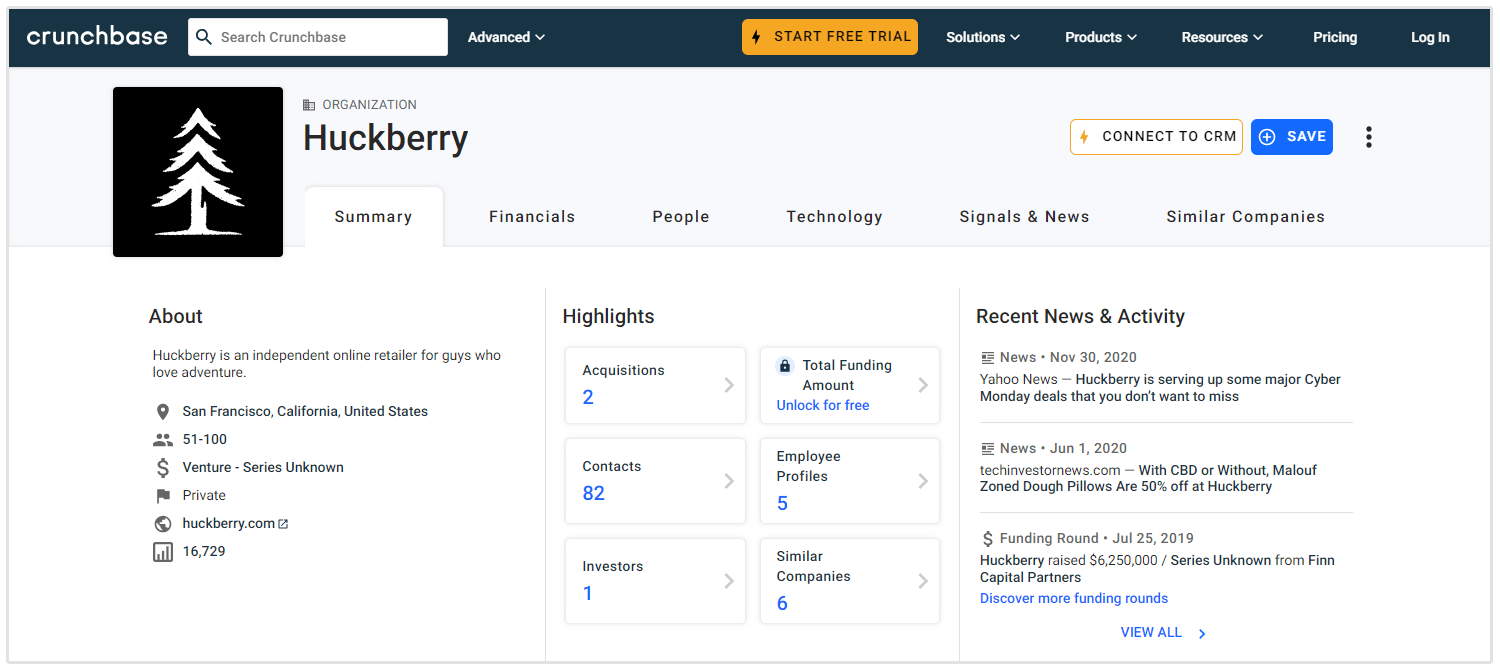Screen dimensions: 1500x670
Task: Open the Resources dropdown
Action: coord(1221,37)
